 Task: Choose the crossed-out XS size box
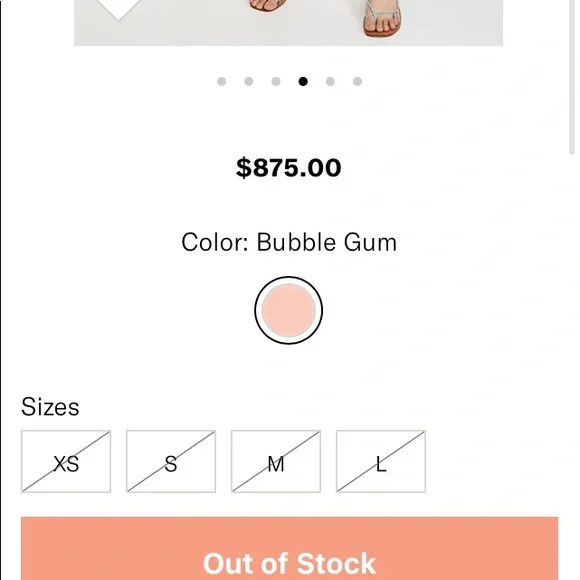pos(66,461)
